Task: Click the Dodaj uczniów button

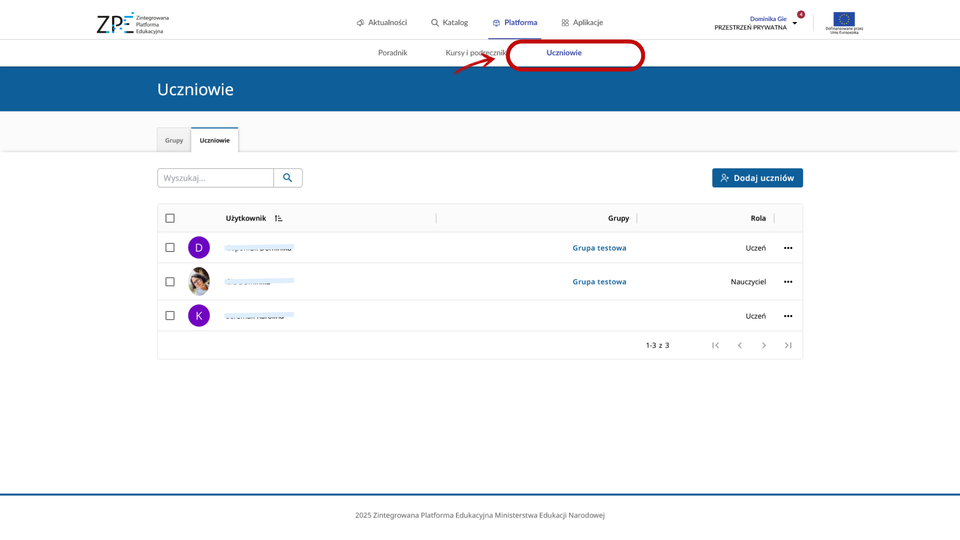Action: coord(757,178)
